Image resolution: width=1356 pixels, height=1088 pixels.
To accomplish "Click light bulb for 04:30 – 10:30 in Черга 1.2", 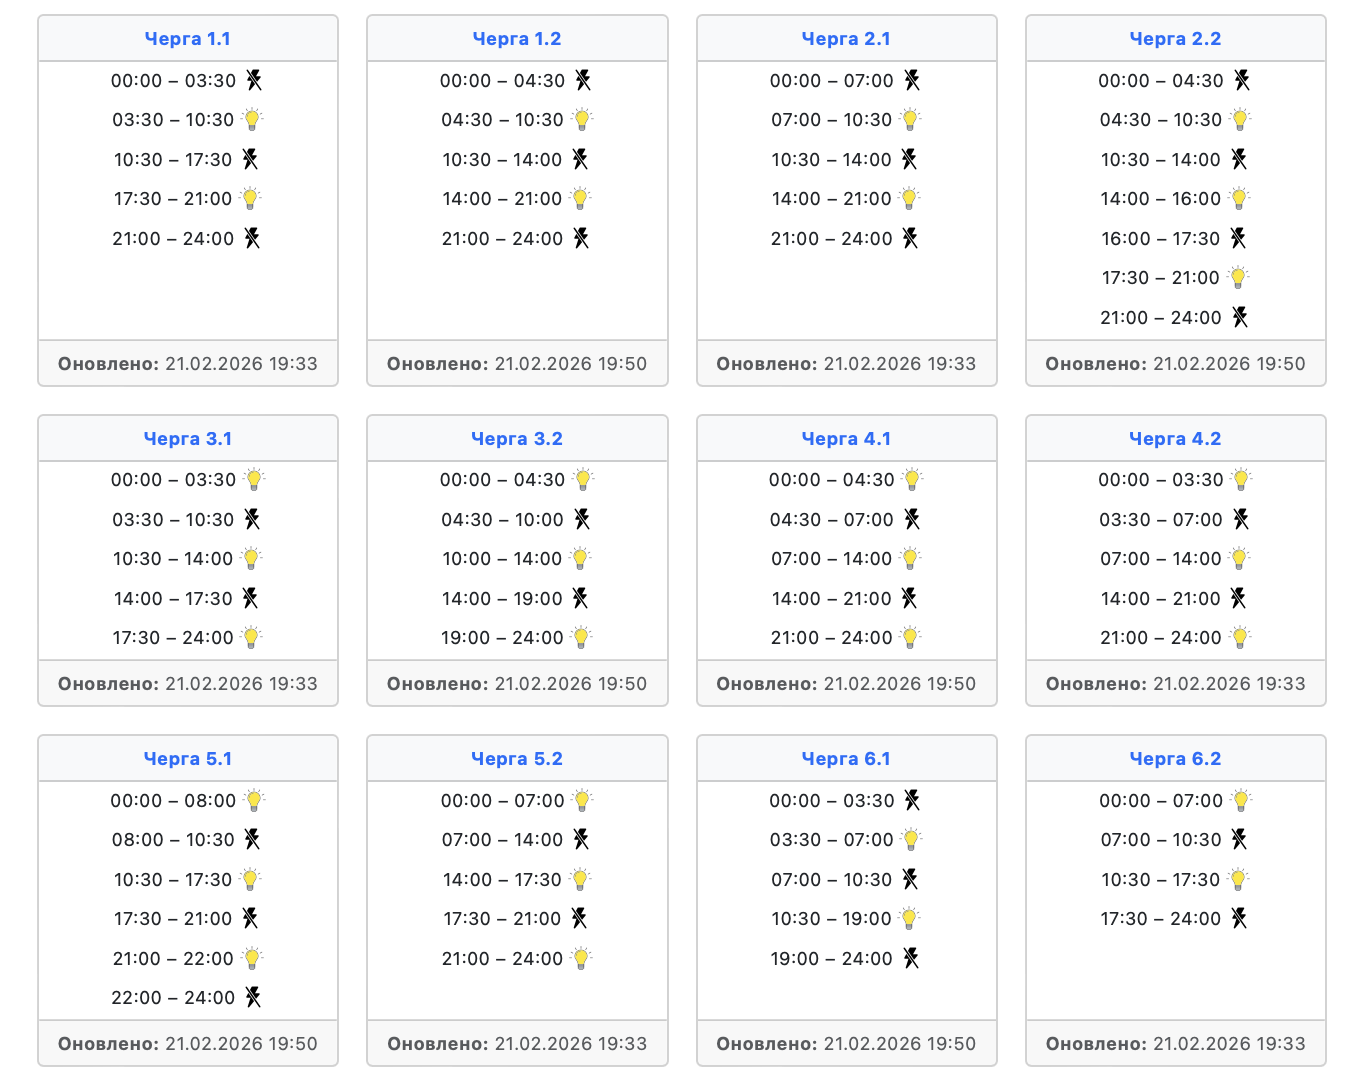I will (x=582, y=120).
